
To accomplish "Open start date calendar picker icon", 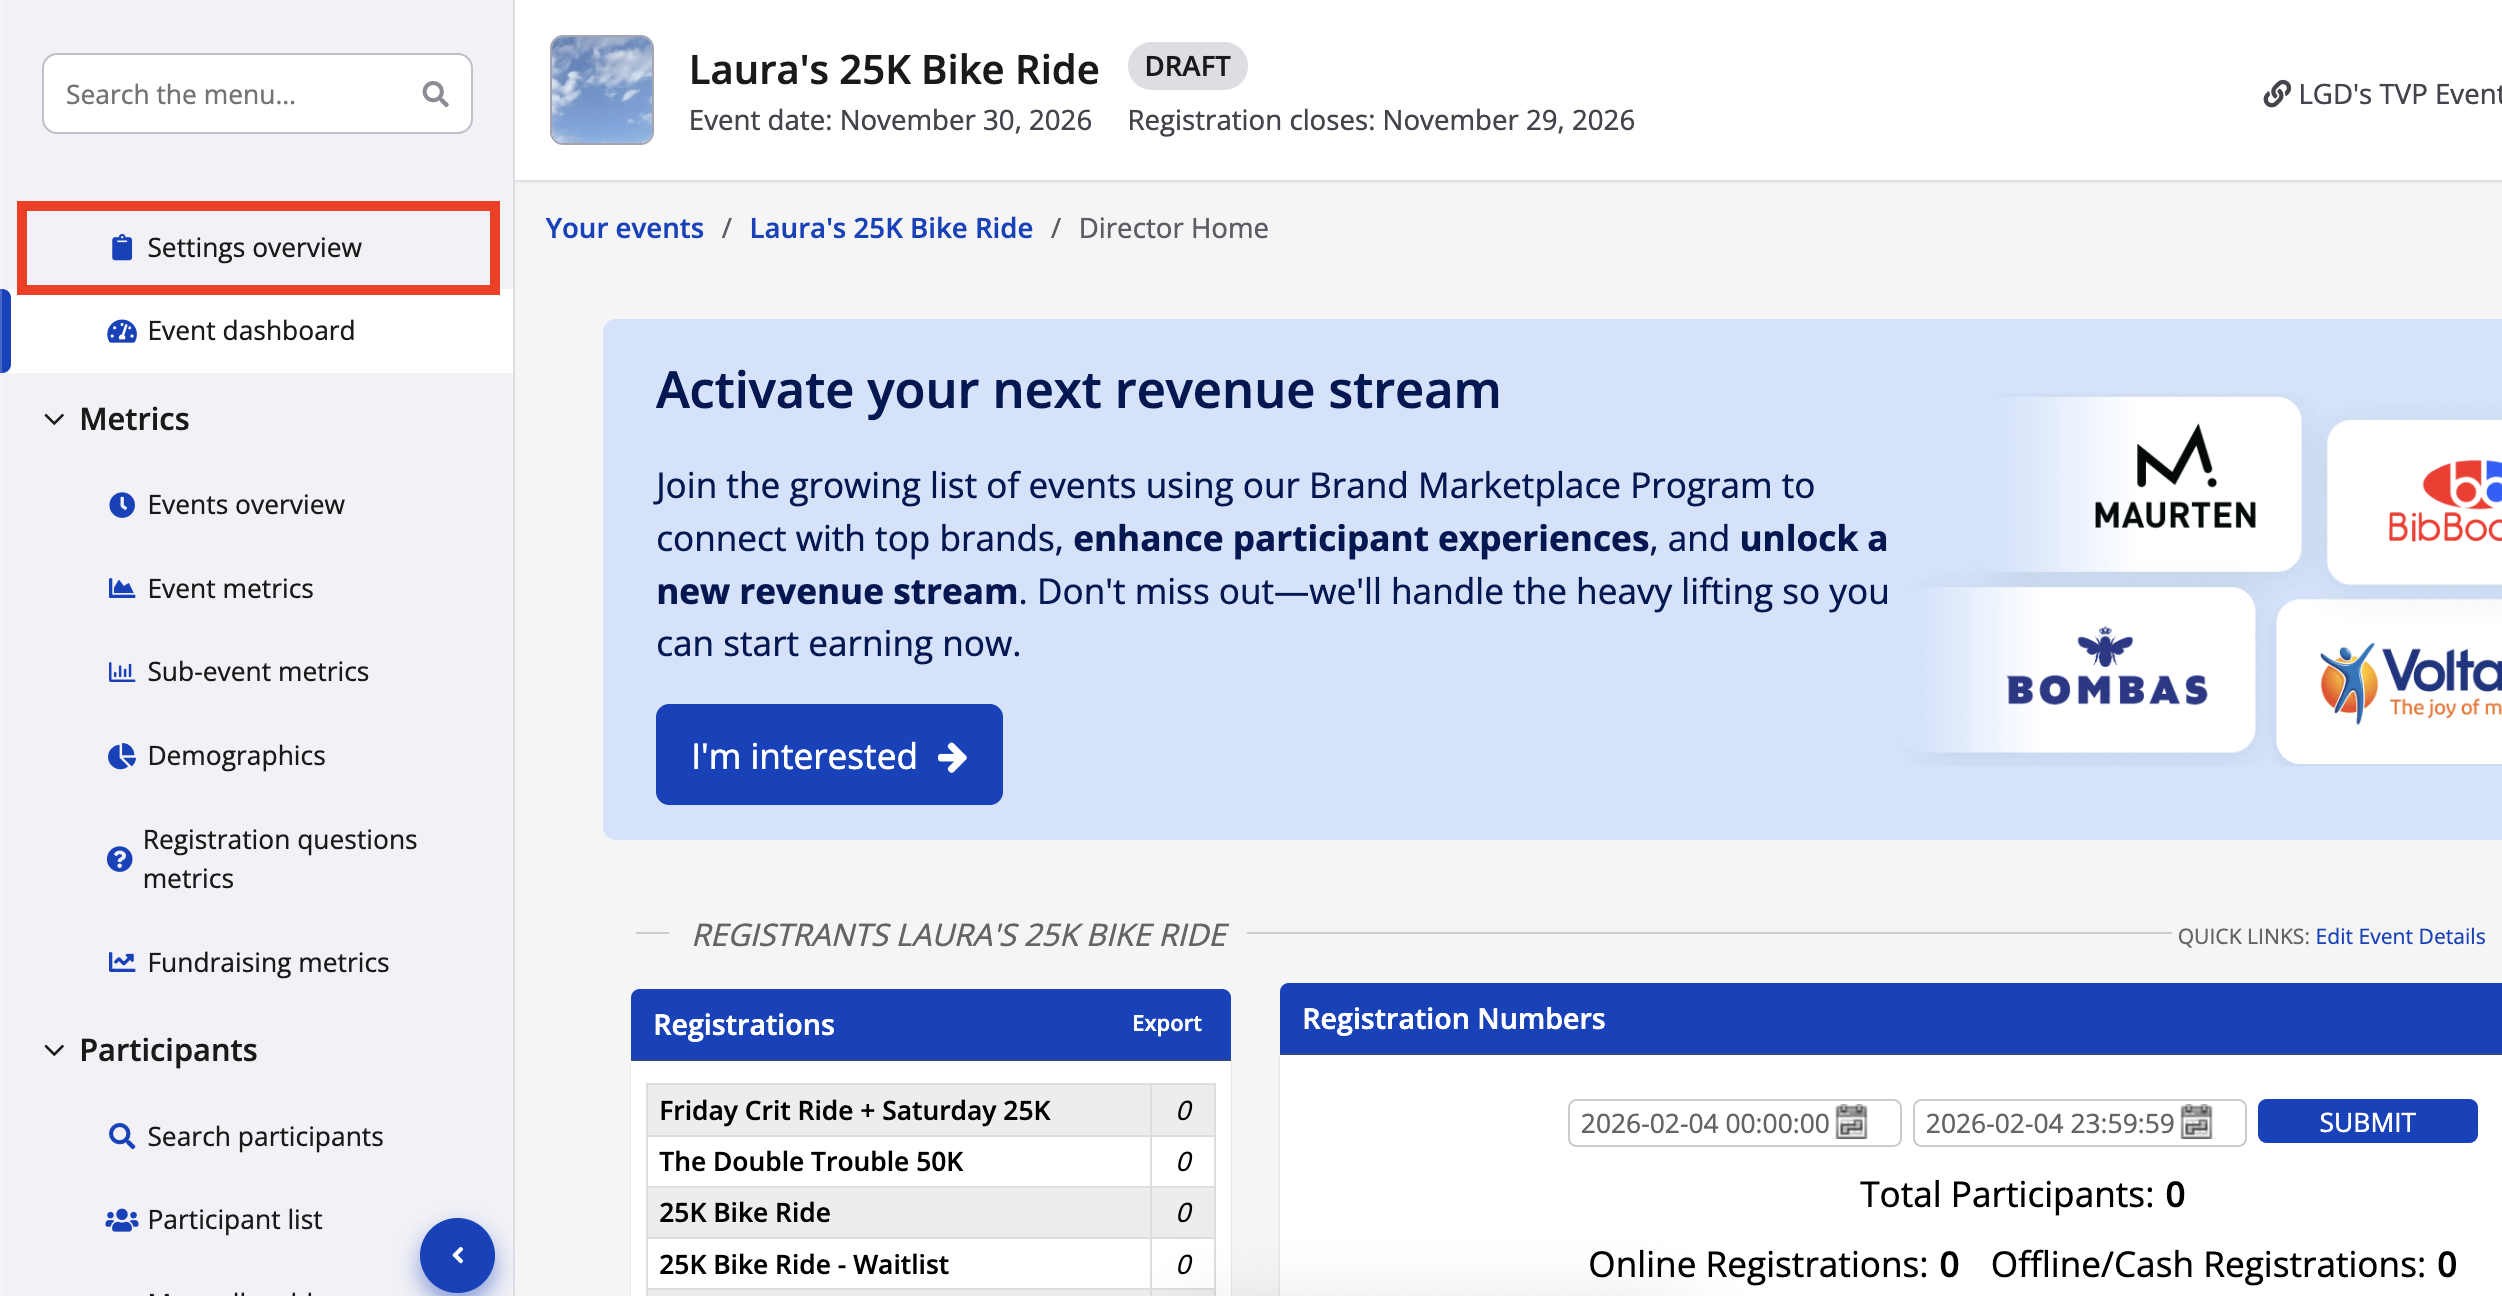I will point(1851,1123).
